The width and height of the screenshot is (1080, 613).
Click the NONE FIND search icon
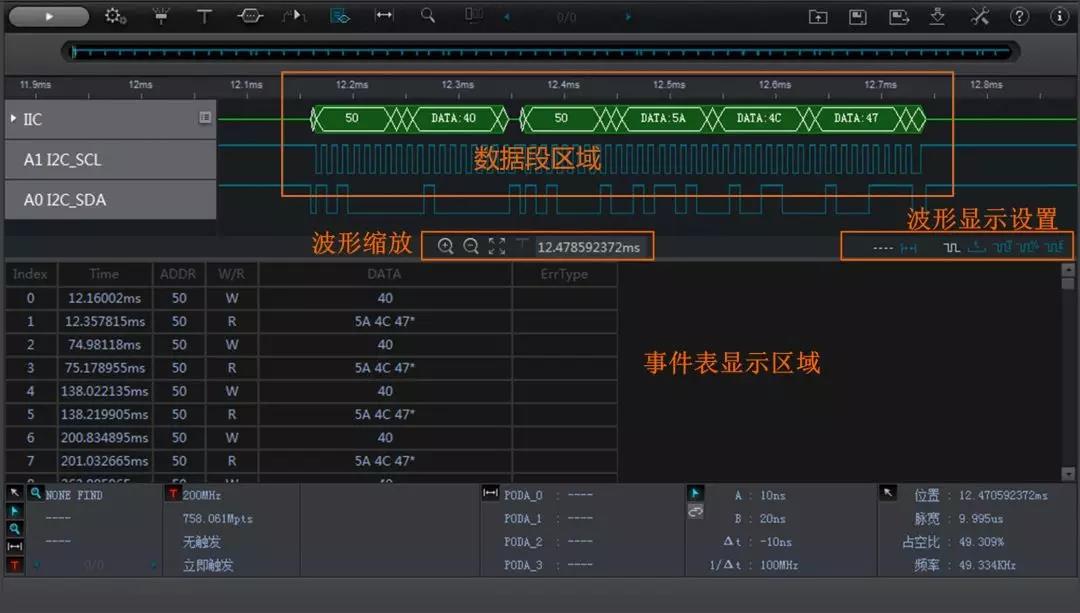coord(35,492)
